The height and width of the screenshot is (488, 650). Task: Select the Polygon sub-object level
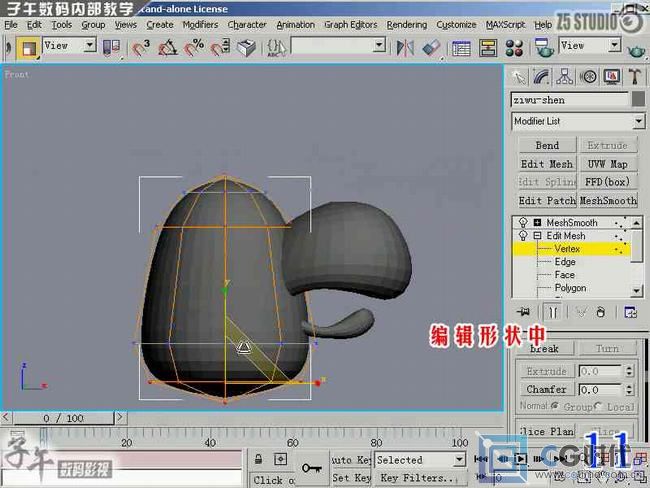tap(570, 288)
